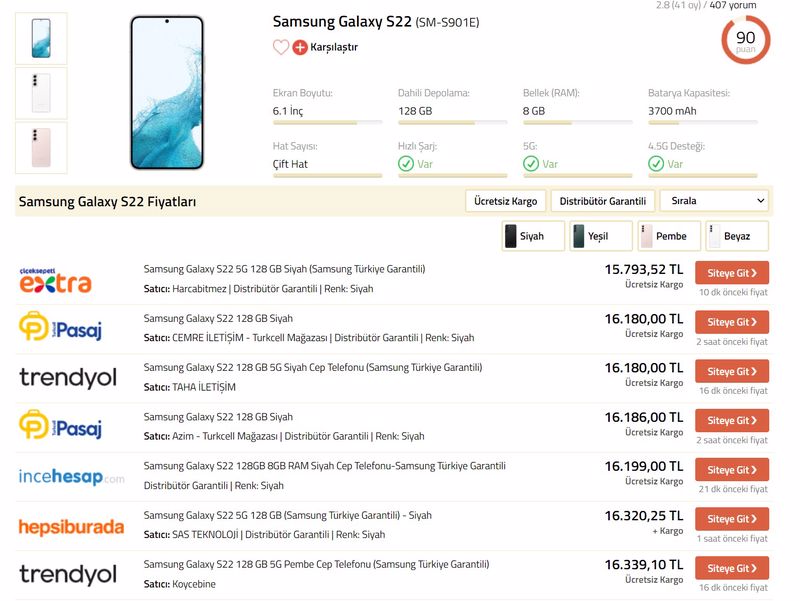Image resolution: width=800 pixels, height=601 pixels.
Task: Click Siteye Git for hepsiburada offer
Action: click(x=732, y=519)
